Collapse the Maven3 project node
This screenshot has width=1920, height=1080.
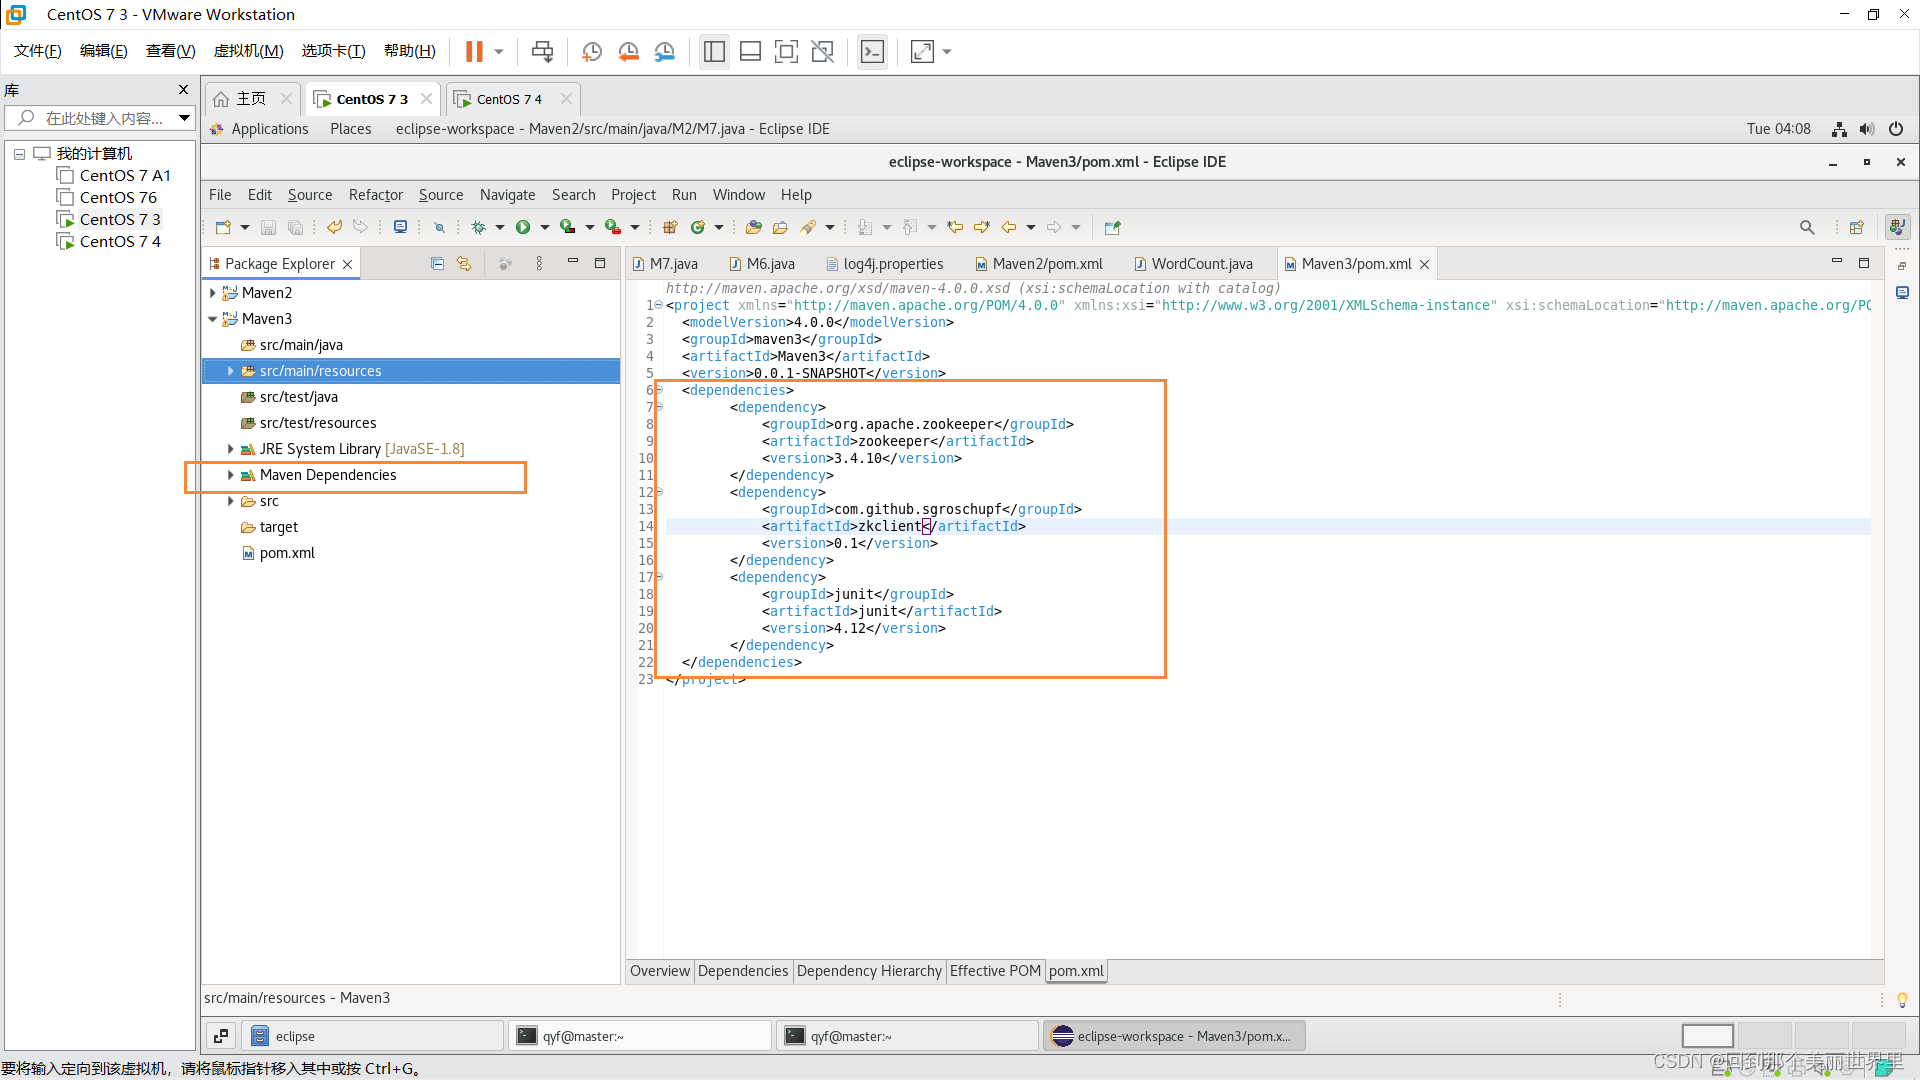click(x=212, y=319)
